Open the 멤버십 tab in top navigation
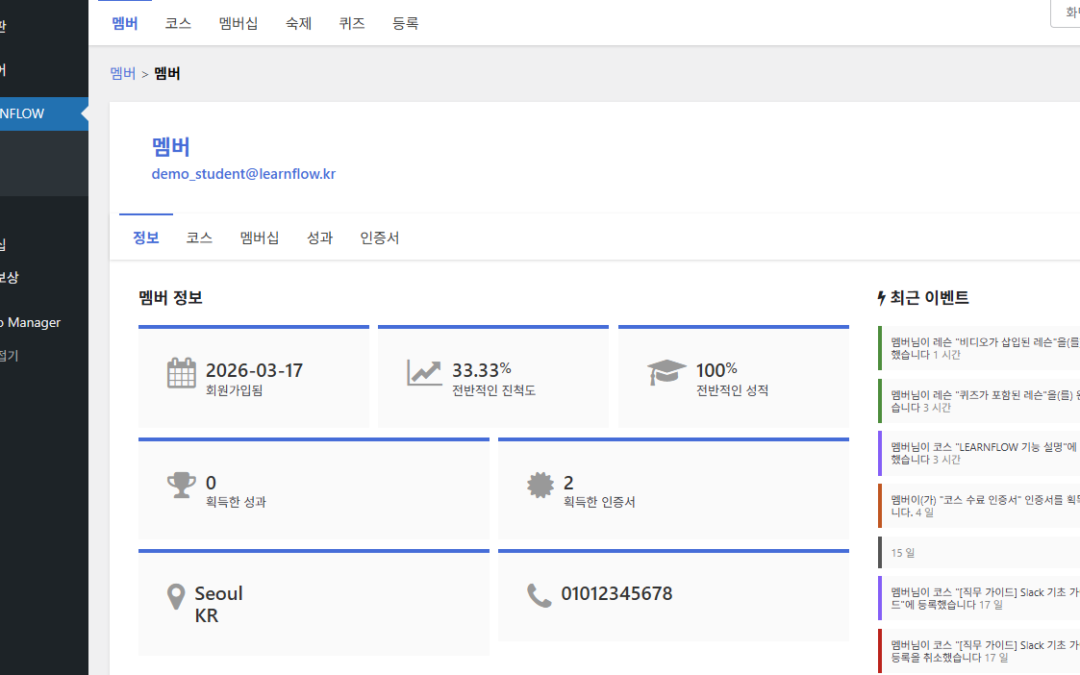The image size is (1080, 675). click(x=238, y=23)
